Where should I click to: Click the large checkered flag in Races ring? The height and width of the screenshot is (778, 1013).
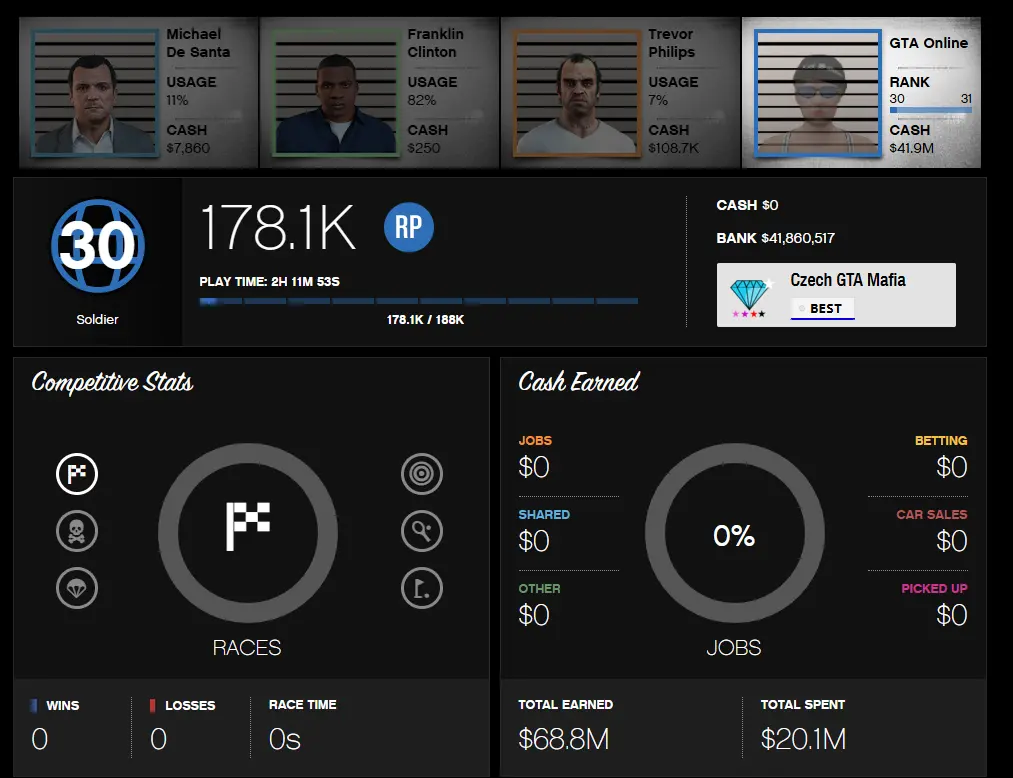pos(248,526)
